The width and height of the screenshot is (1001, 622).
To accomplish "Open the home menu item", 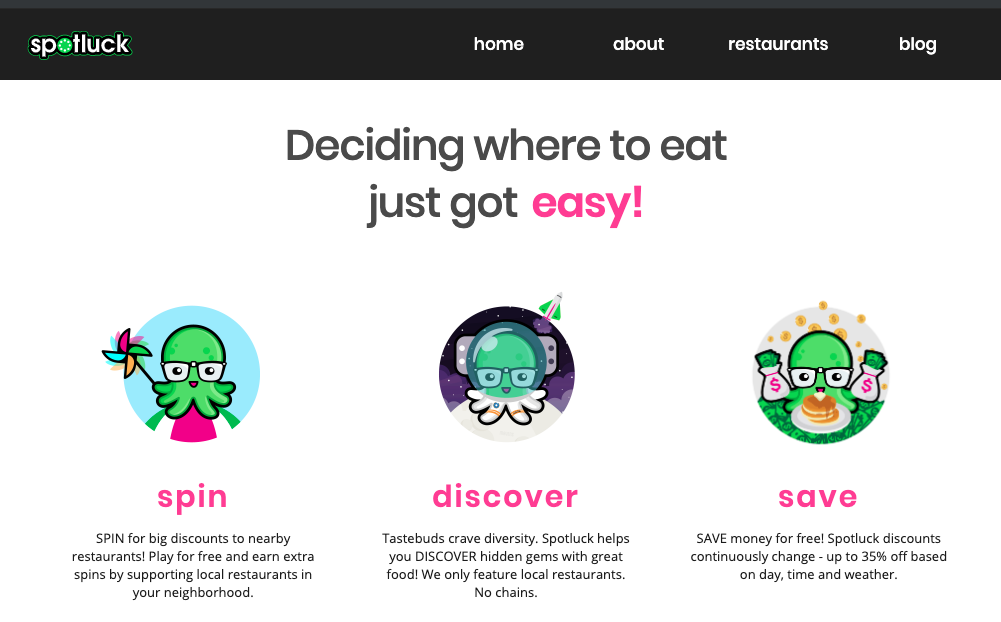I will click(x=499, y=44).
